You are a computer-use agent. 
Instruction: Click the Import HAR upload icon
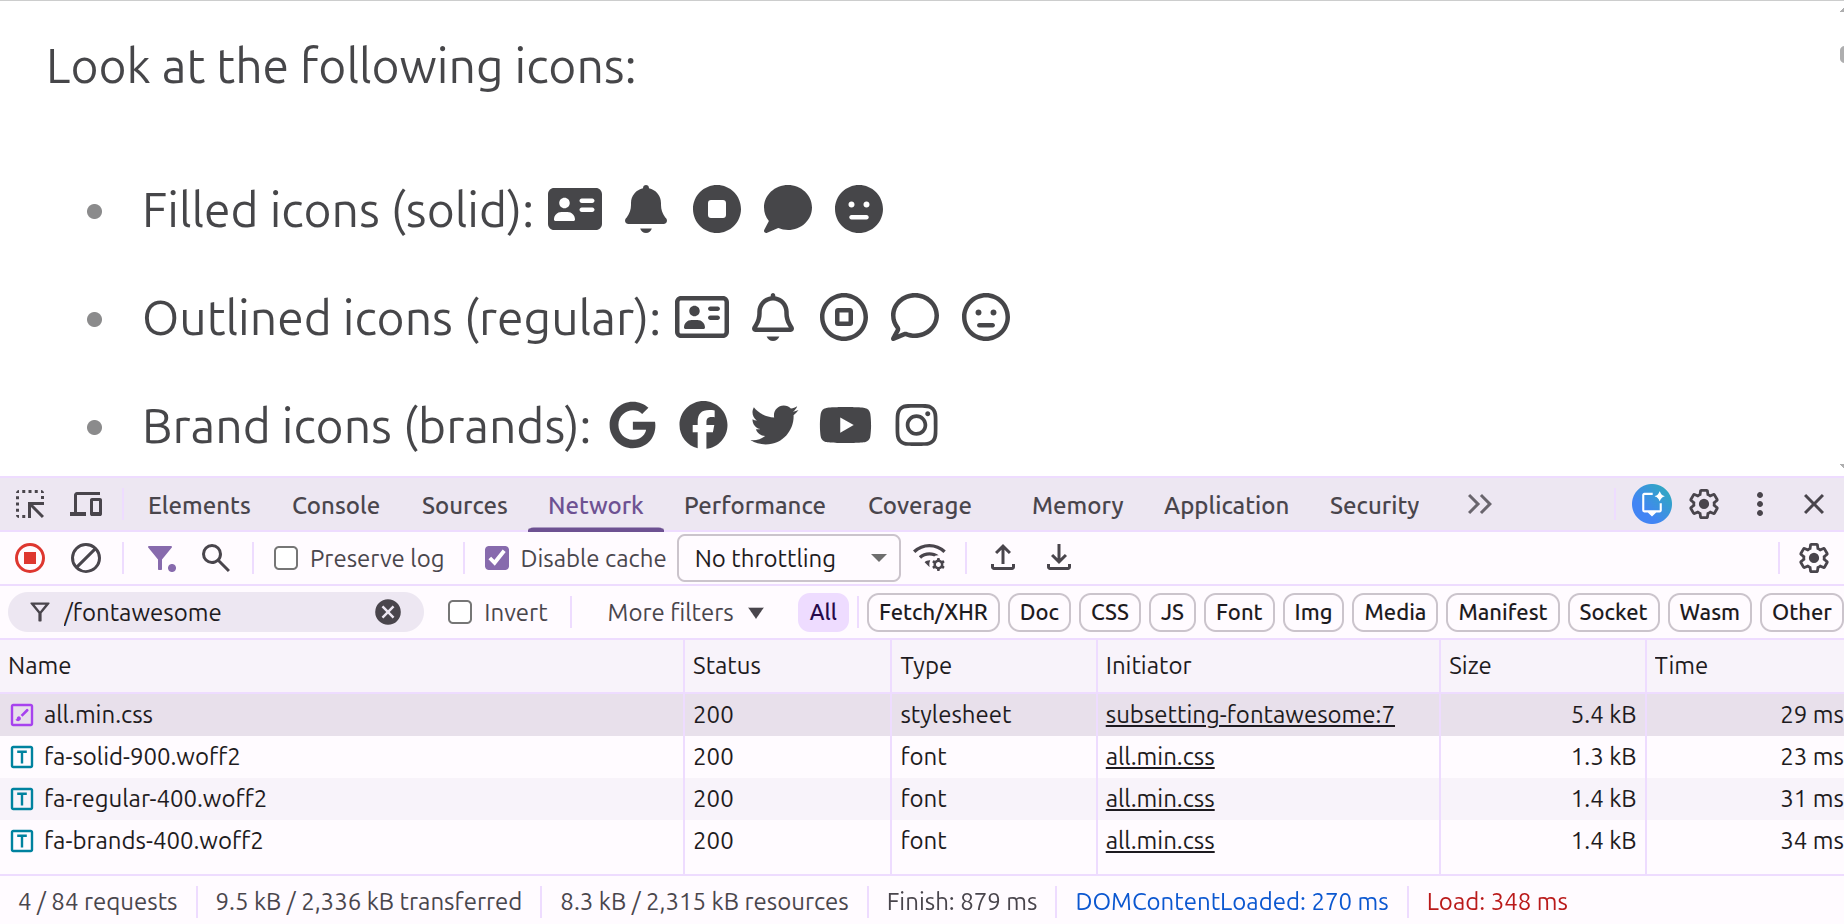(1002, 558)
